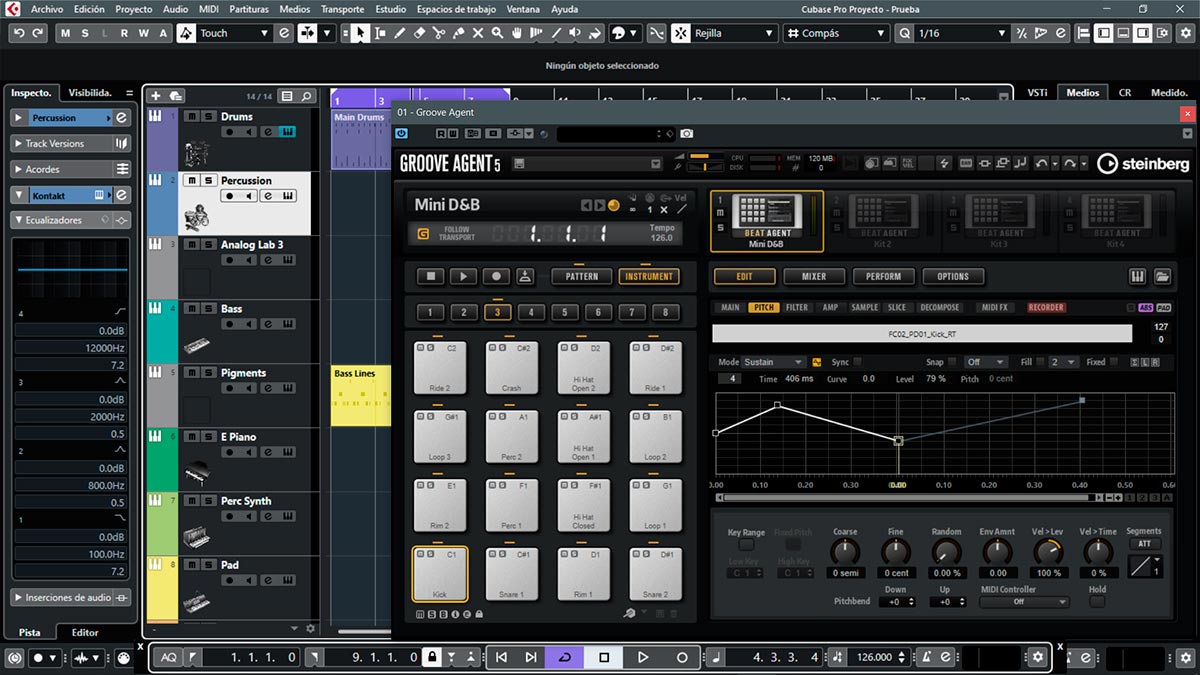Solo the Percussion track

(207, 181)
